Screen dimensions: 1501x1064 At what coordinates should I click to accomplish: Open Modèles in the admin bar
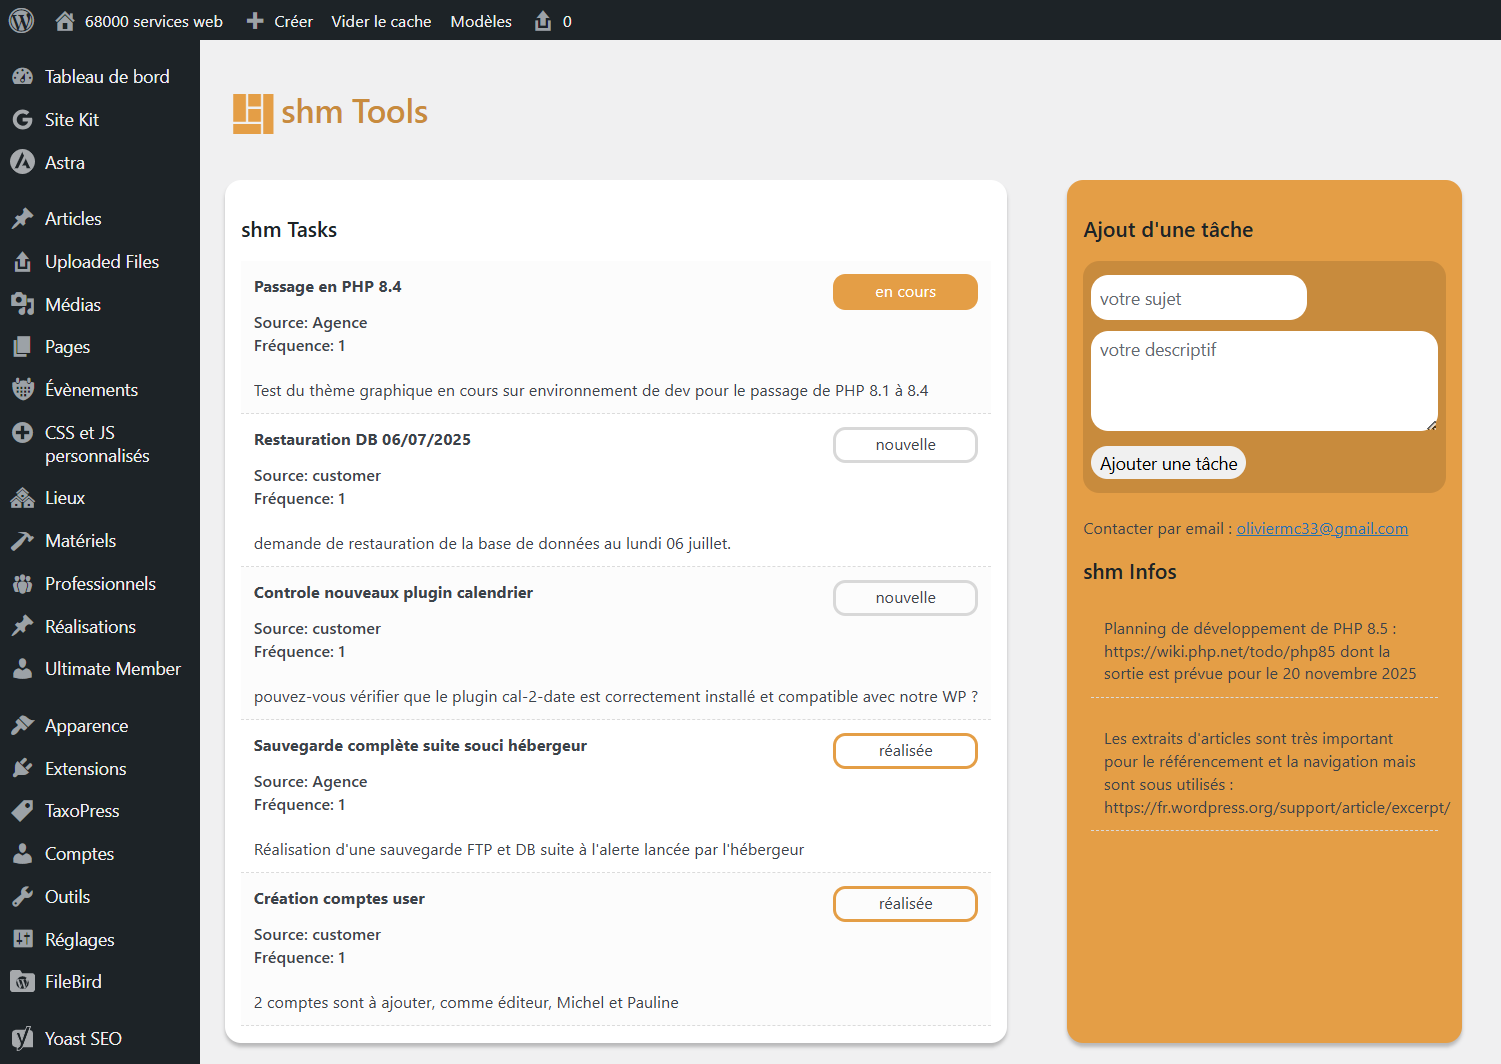tap(481, 21)
